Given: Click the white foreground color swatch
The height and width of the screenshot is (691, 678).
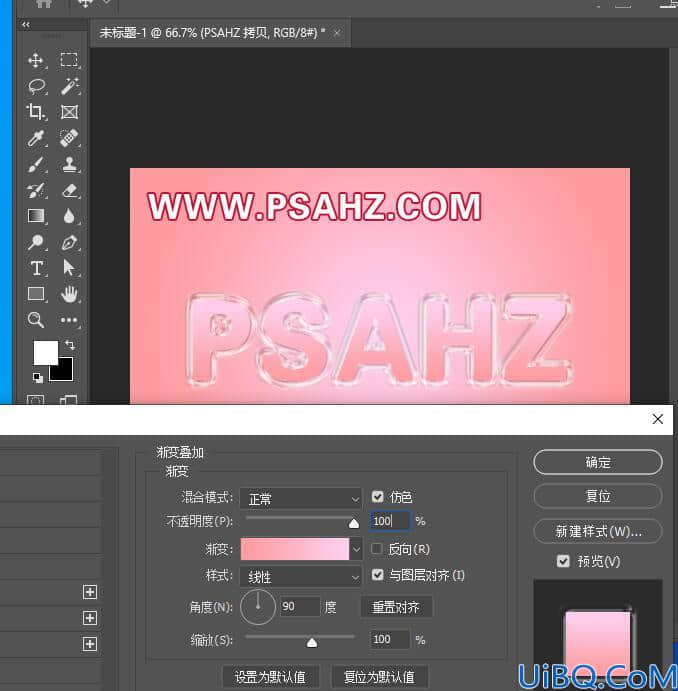Looking at the screenshot, I should click(43, 351).
